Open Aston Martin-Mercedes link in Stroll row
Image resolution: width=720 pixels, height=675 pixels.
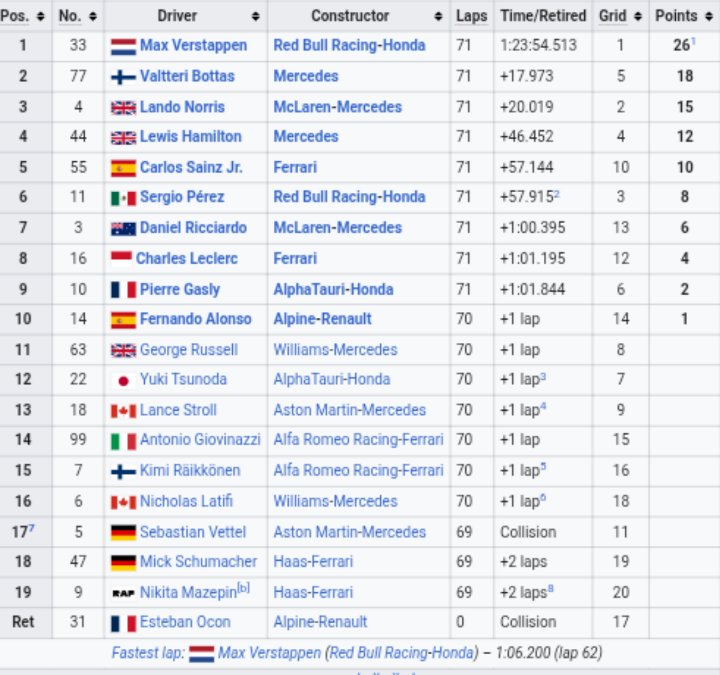point(349,410)
